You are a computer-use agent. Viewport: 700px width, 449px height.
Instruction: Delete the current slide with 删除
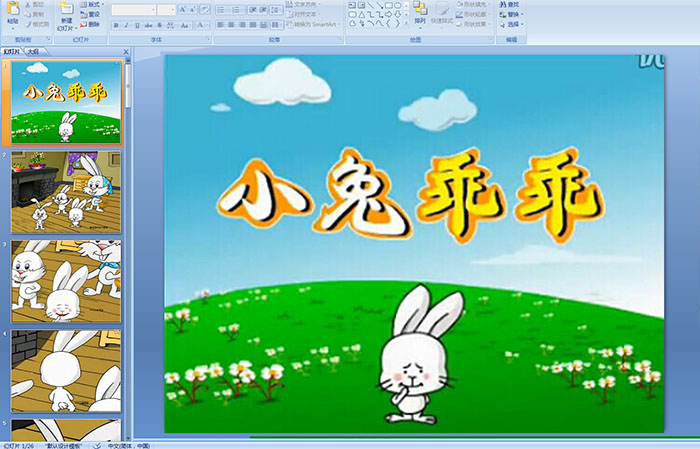[x=90, y=24]
